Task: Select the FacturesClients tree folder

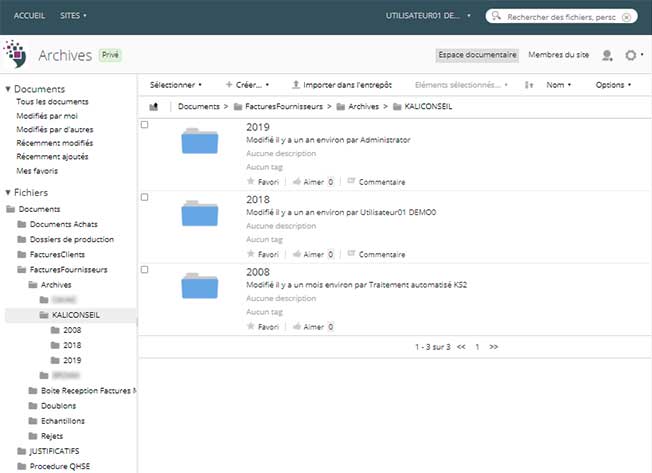Action: click(x=57, y=255)
